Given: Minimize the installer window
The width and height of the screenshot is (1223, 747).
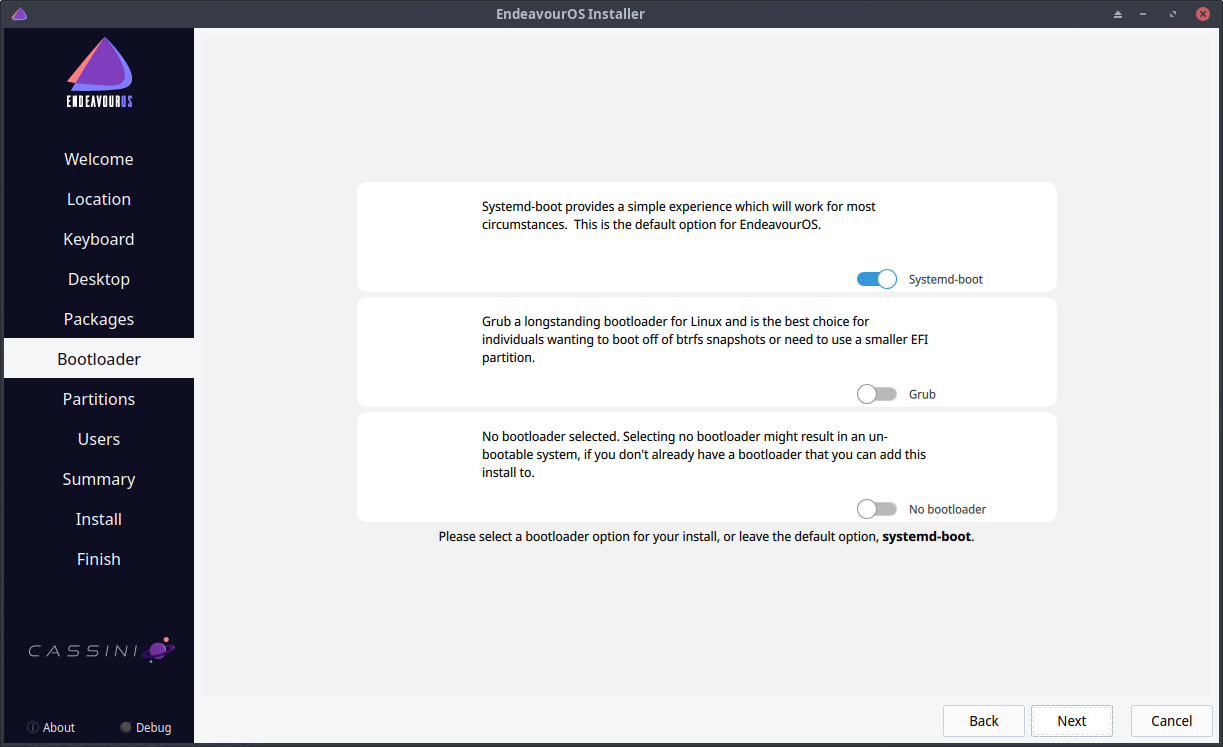Looking at the screenshot, I should (1145, 14).
